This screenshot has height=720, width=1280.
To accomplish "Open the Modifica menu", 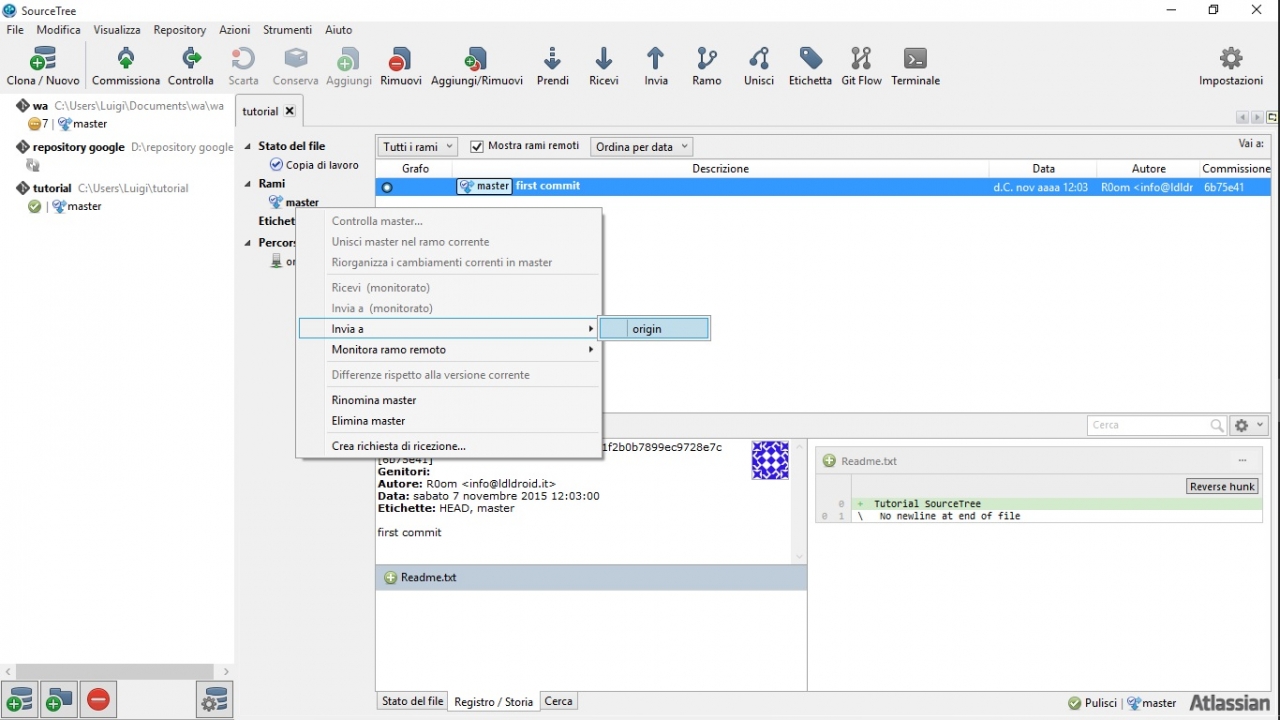I will tap(59, 30).
